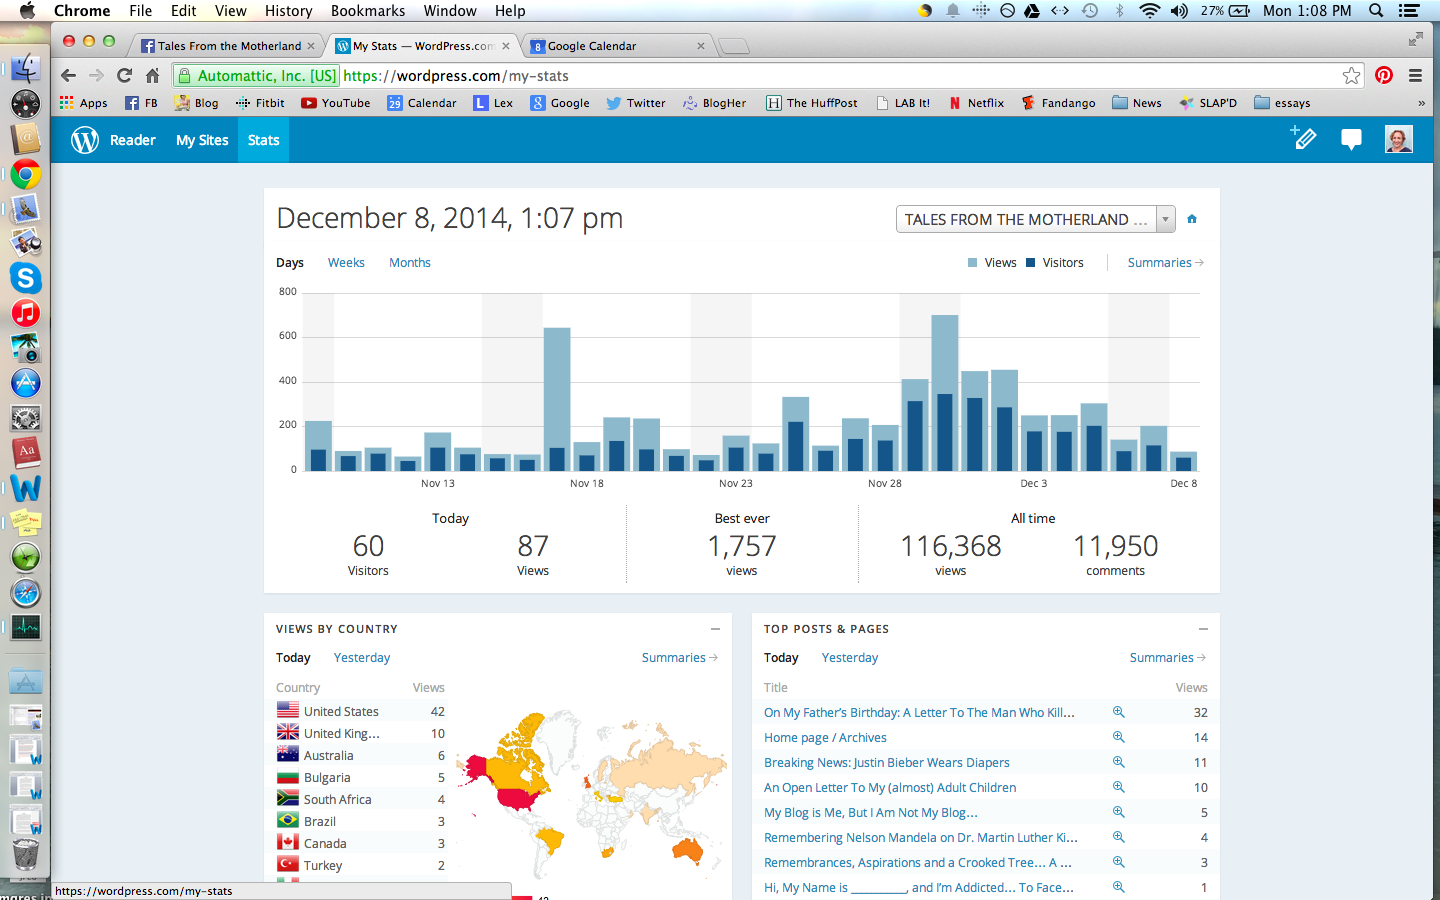Click the user profile avatar
1440x900 pixels.
[x=1398, y=140]
